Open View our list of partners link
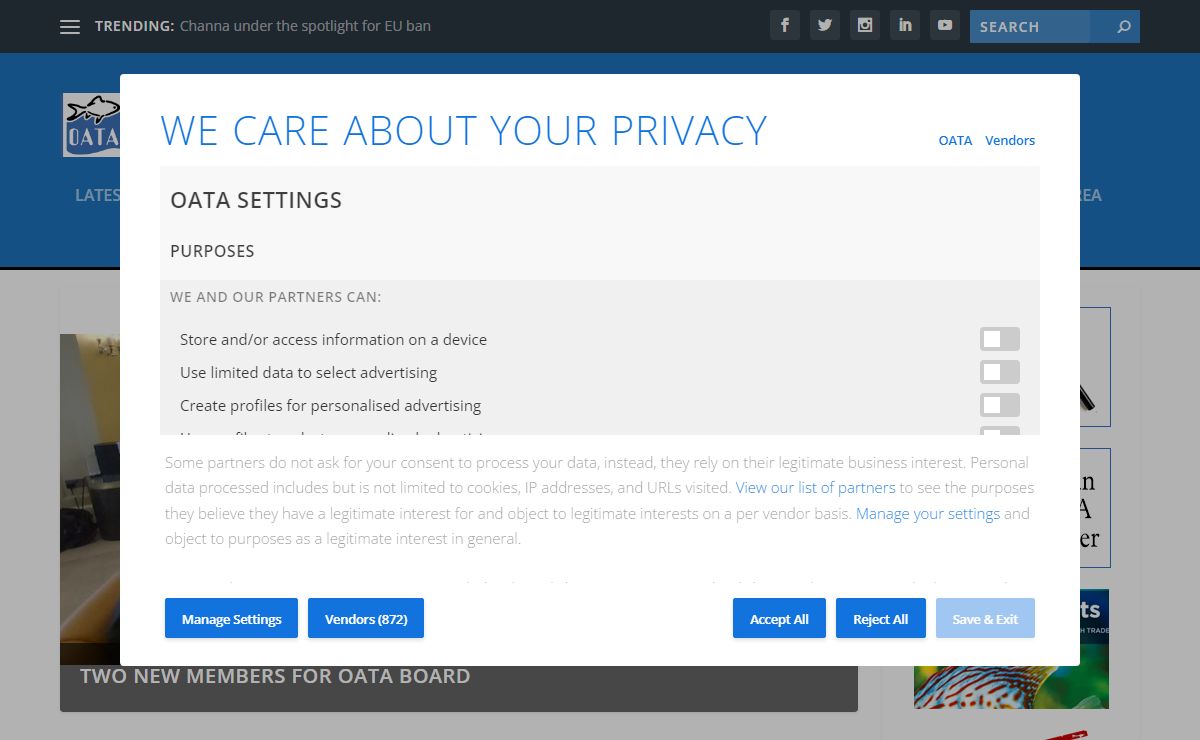Viewport: 1200px width, 740px height. point(815,488)
